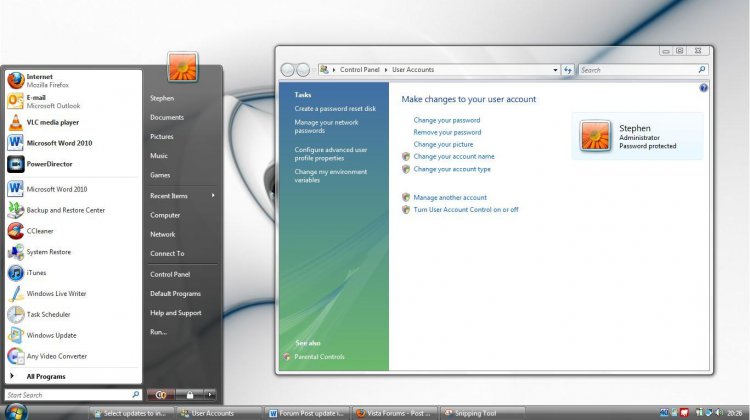
Task: Click the Start Search input field
Action: [68, 395]
